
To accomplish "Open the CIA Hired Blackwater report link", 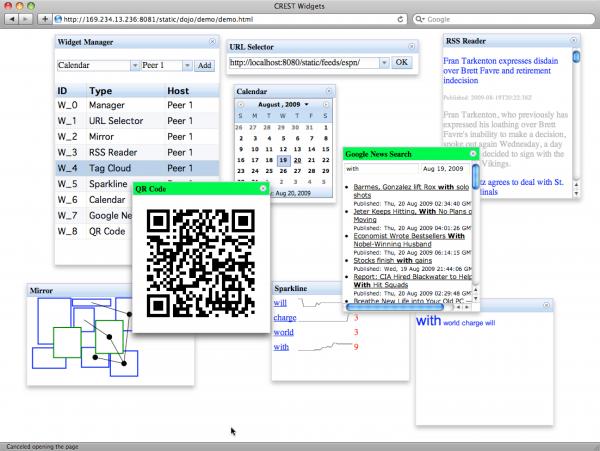I will (x=412, y=281).
